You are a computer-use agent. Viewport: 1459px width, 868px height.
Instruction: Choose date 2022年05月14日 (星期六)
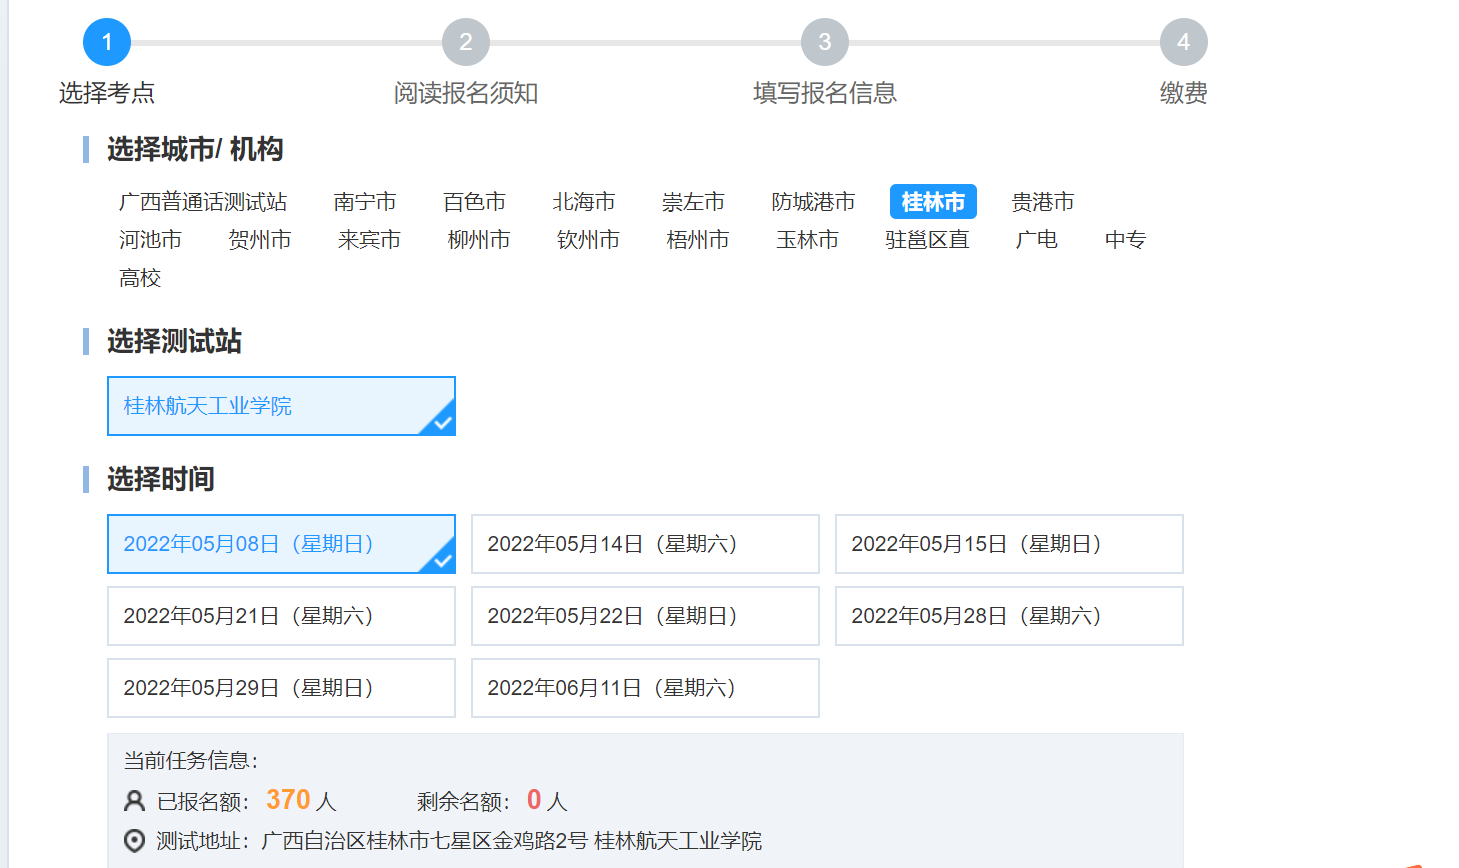click(645, 544)
